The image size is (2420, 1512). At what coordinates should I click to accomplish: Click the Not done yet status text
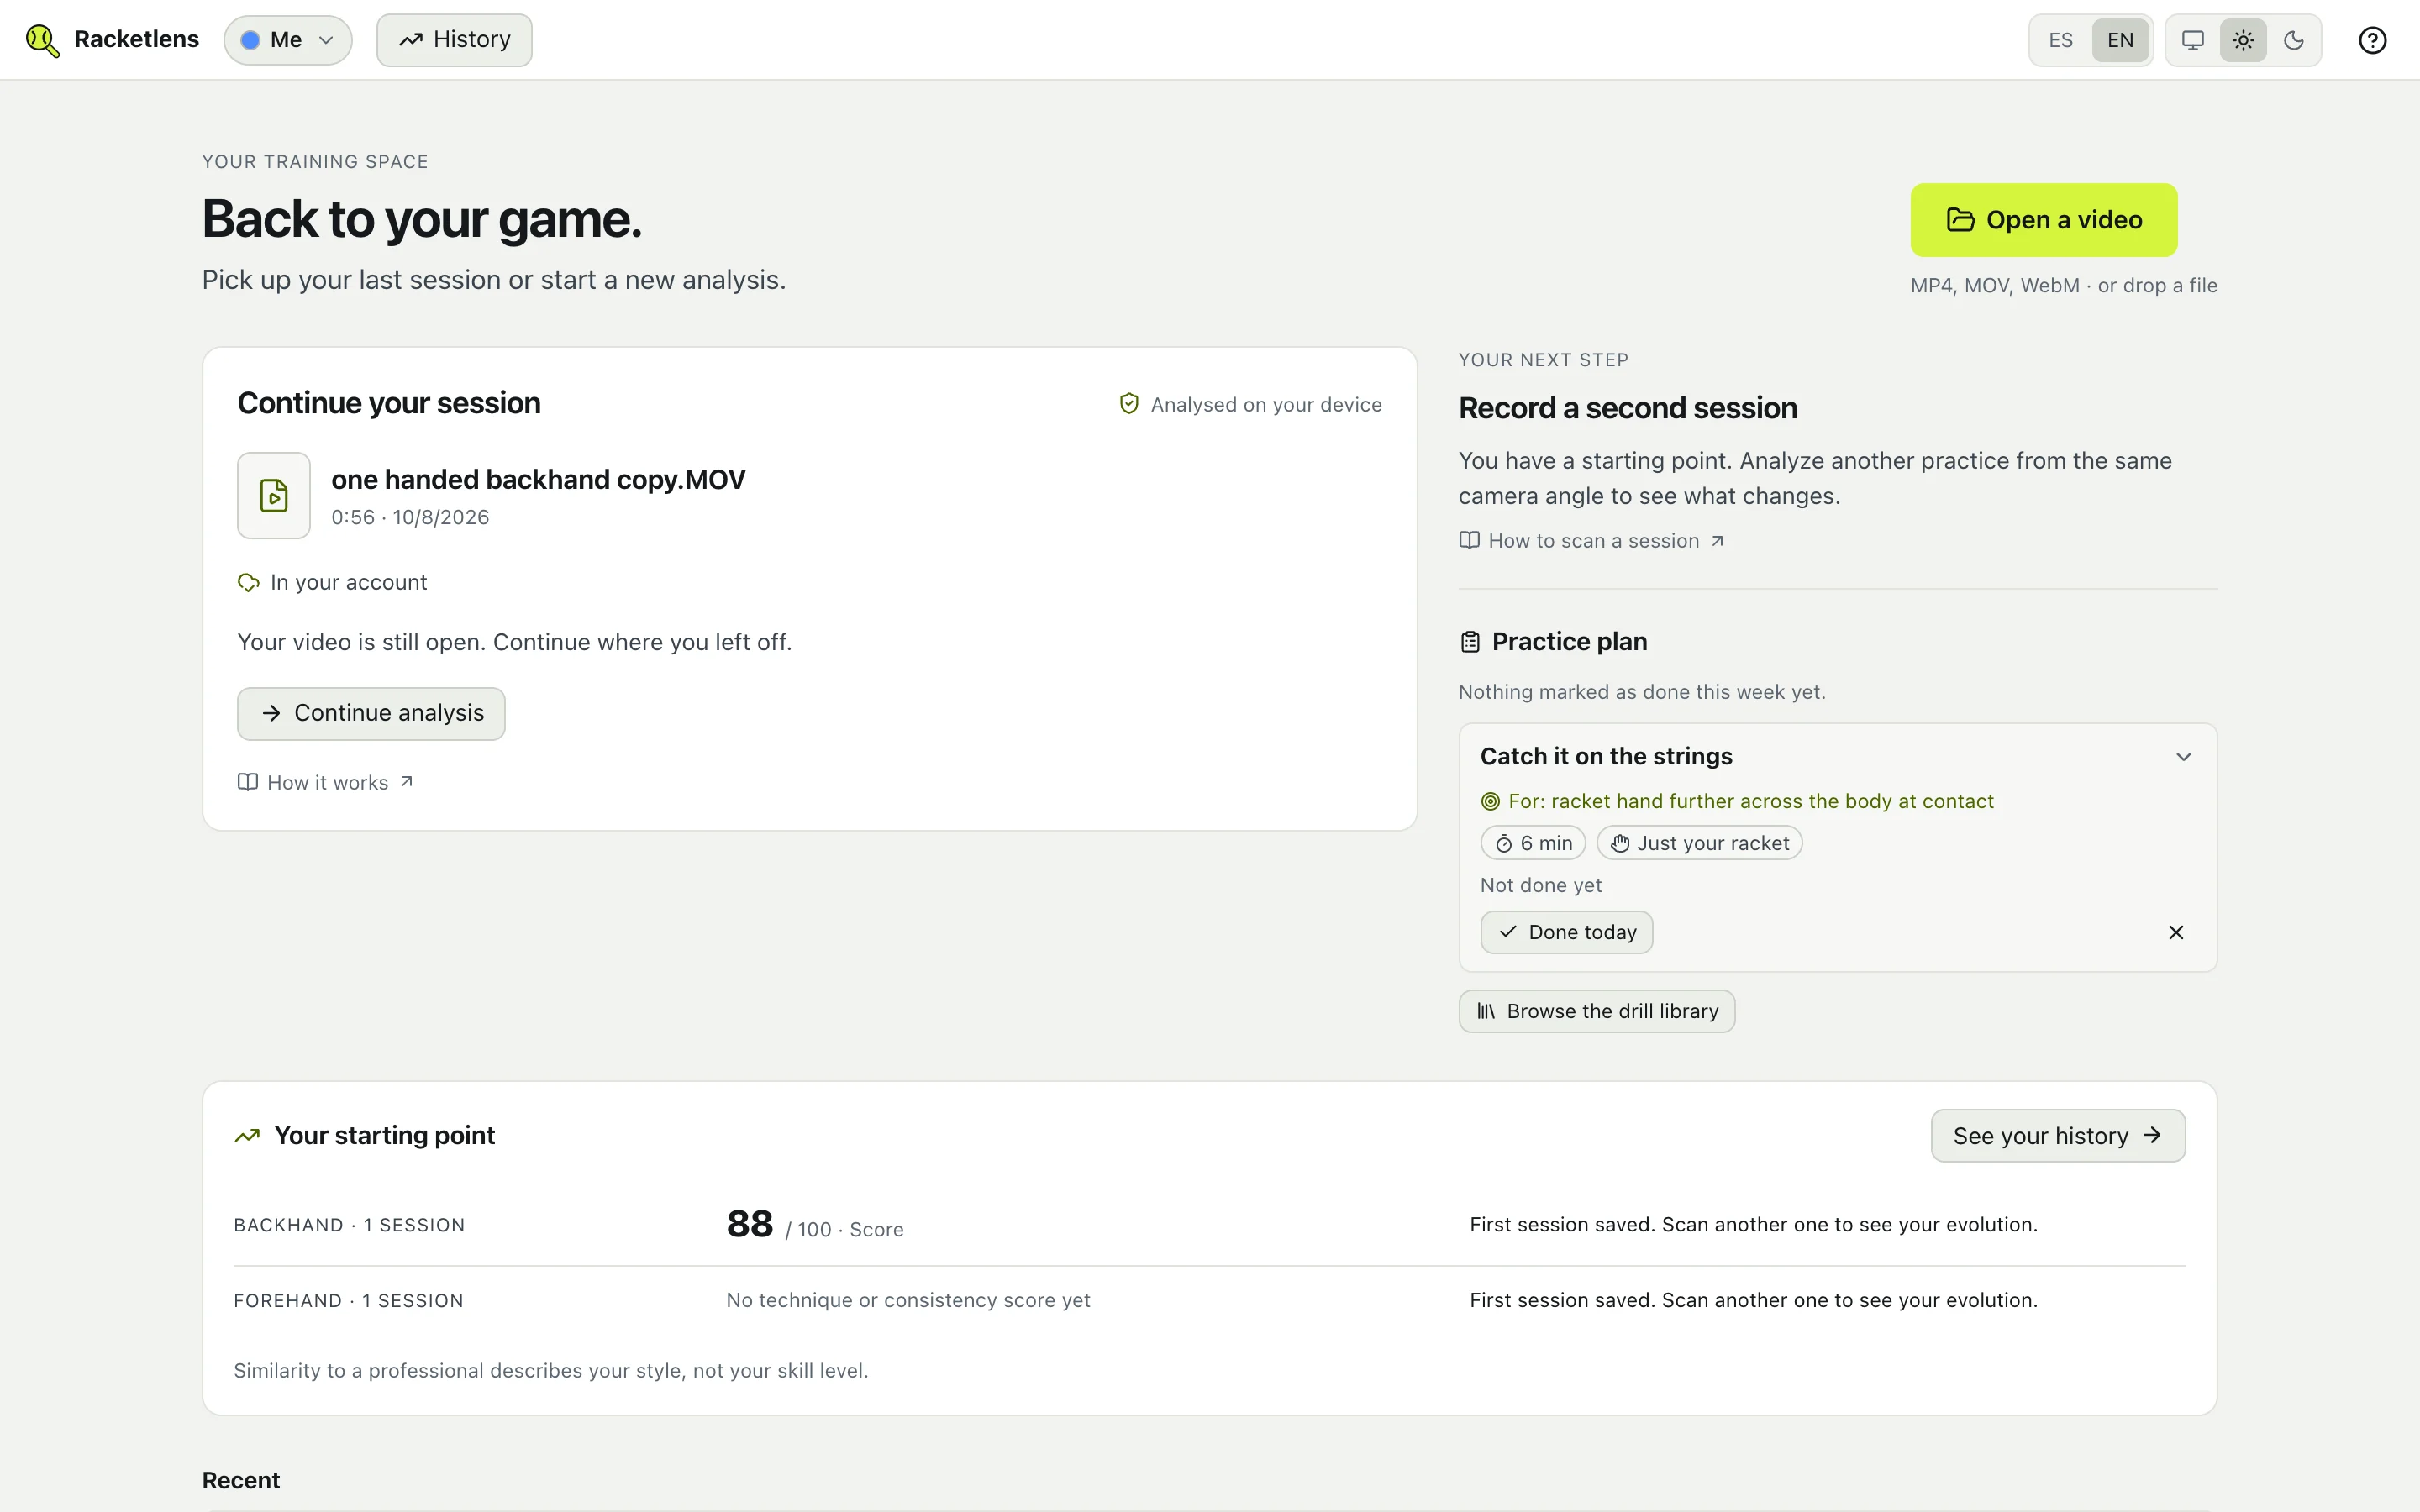tap(1540, 885)
